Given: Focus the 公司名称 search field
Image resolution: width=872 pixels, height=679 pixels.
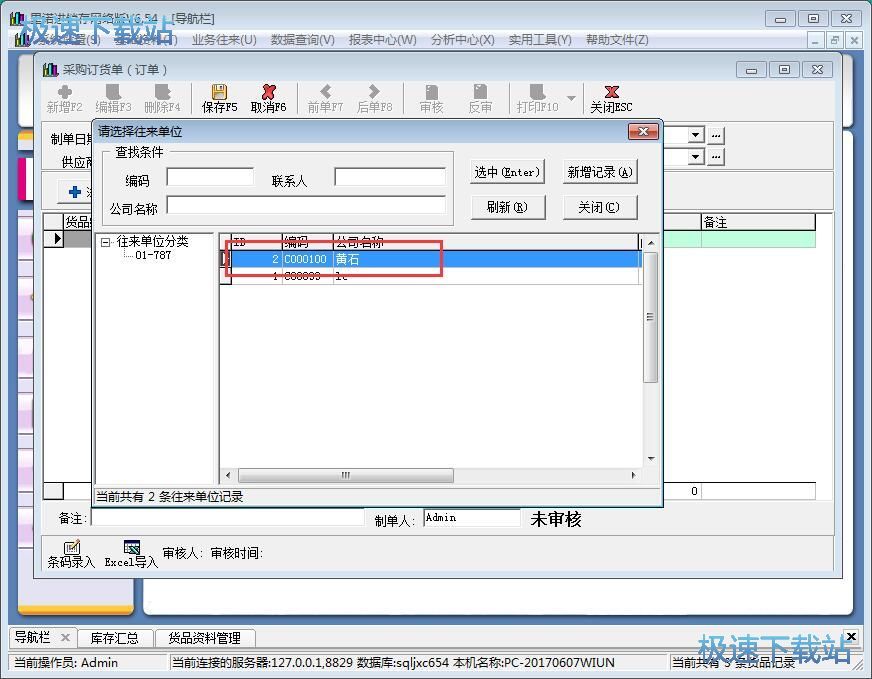Looking at the screenshot, I should [306, 205].
